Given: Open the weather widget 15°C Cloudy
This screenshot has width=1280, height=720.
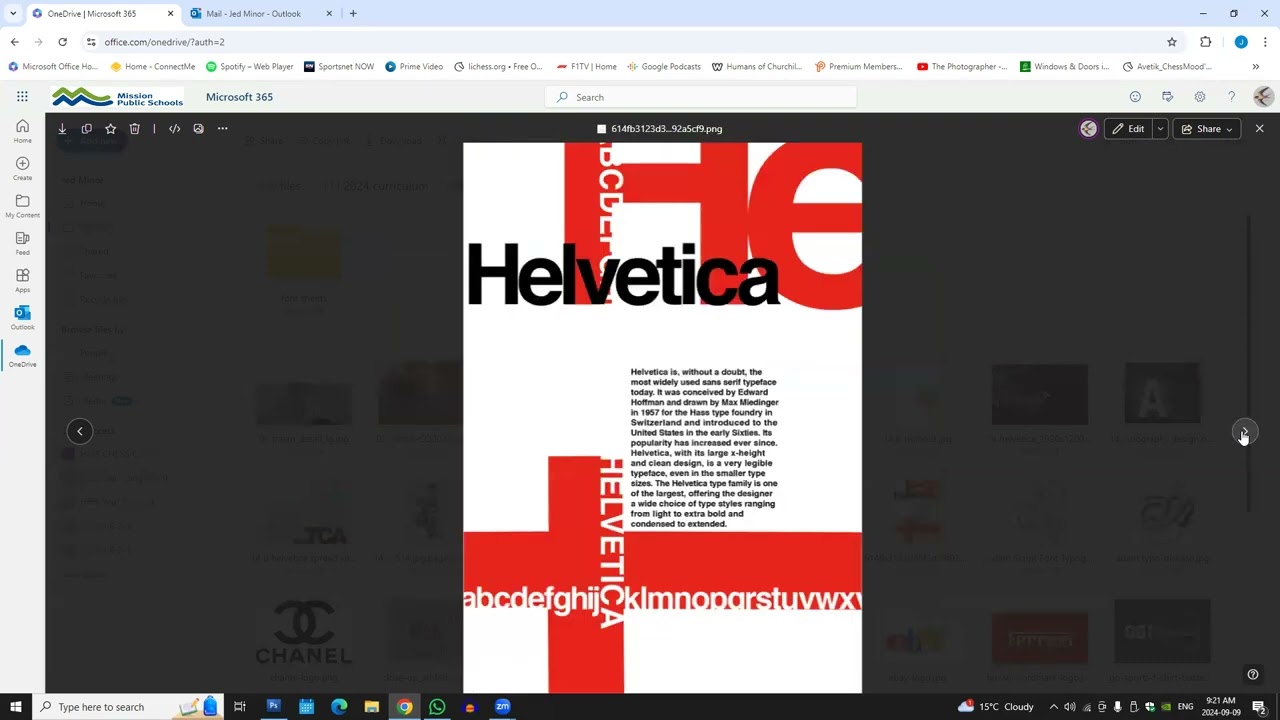Looking at the screenshot, I should click(996, 707).
